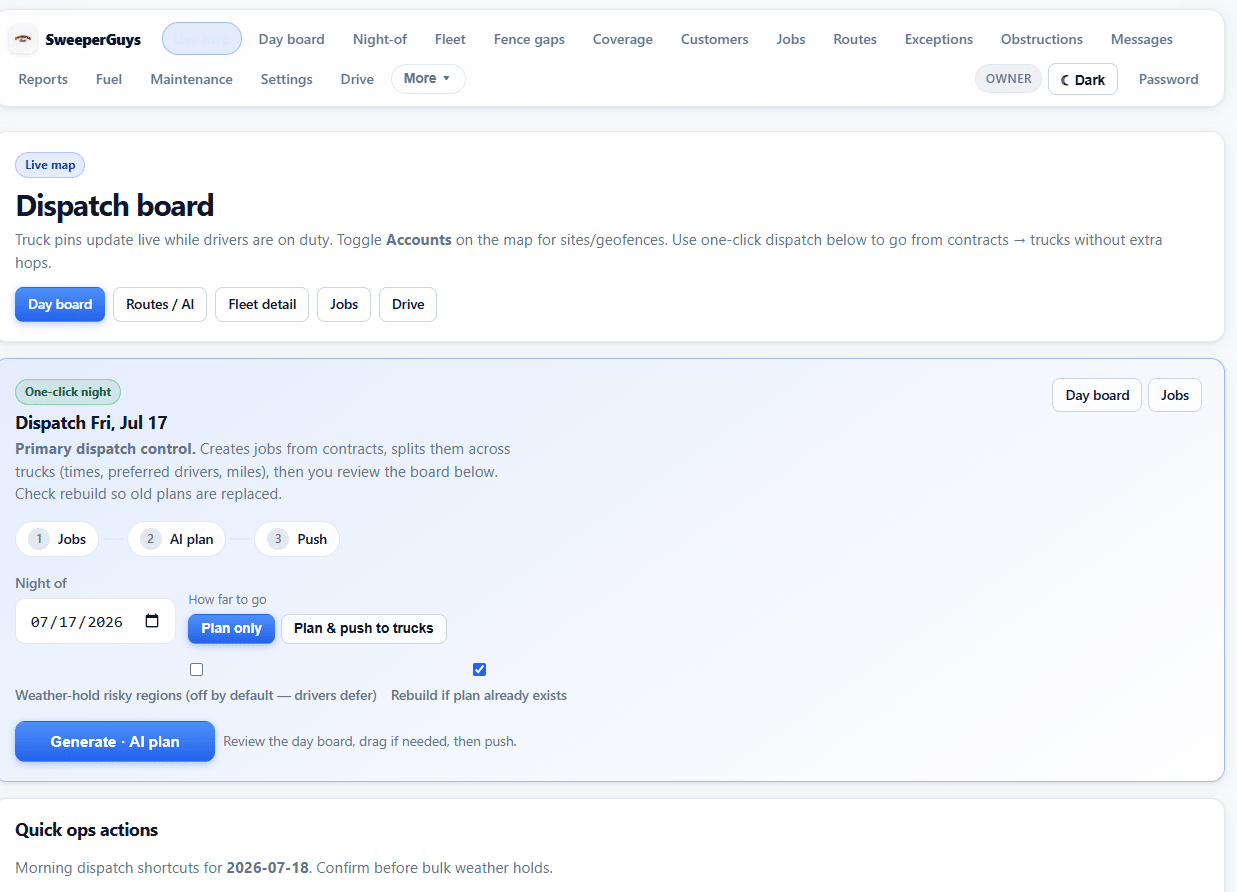The height and width of the screenshot is (892, 1237).
Task: Click Jobs button beside Fleet detail
Action: 344,304
